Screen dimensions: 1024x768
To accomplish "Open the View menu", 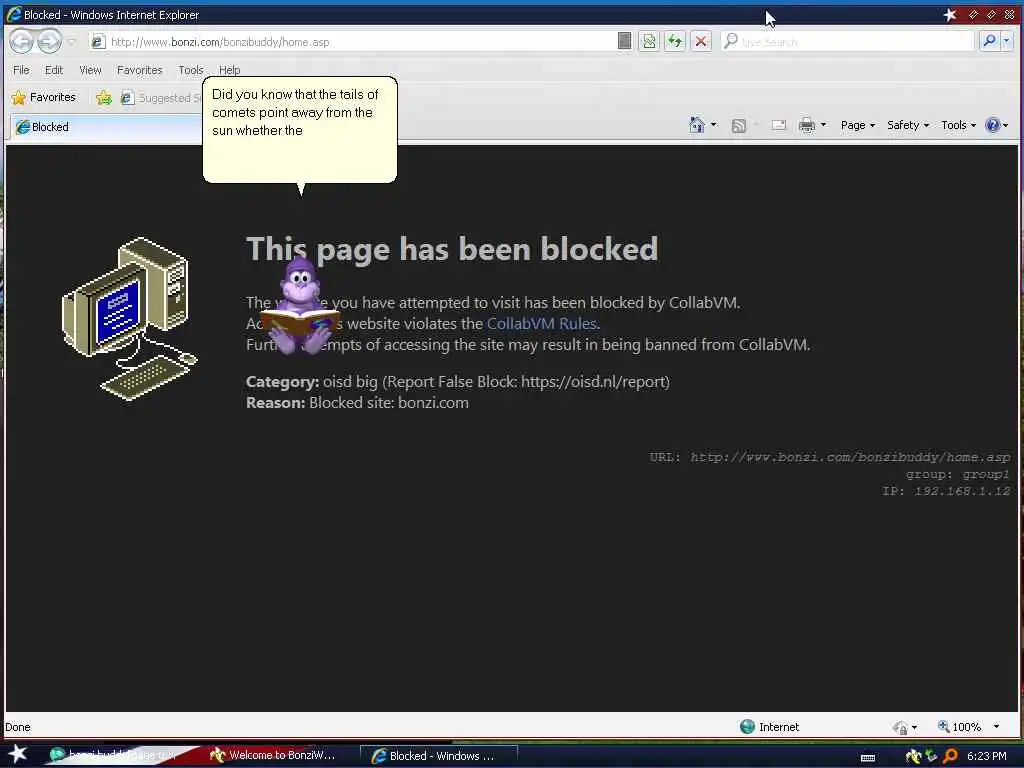I will click(x=90, y=70).
